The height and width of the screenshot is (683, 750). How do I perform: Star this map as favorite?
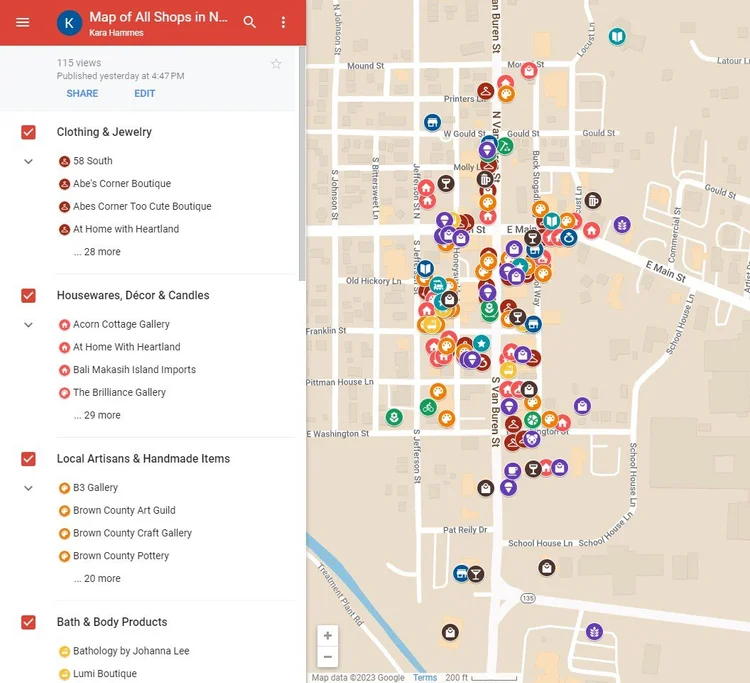(x=276, y=64)
